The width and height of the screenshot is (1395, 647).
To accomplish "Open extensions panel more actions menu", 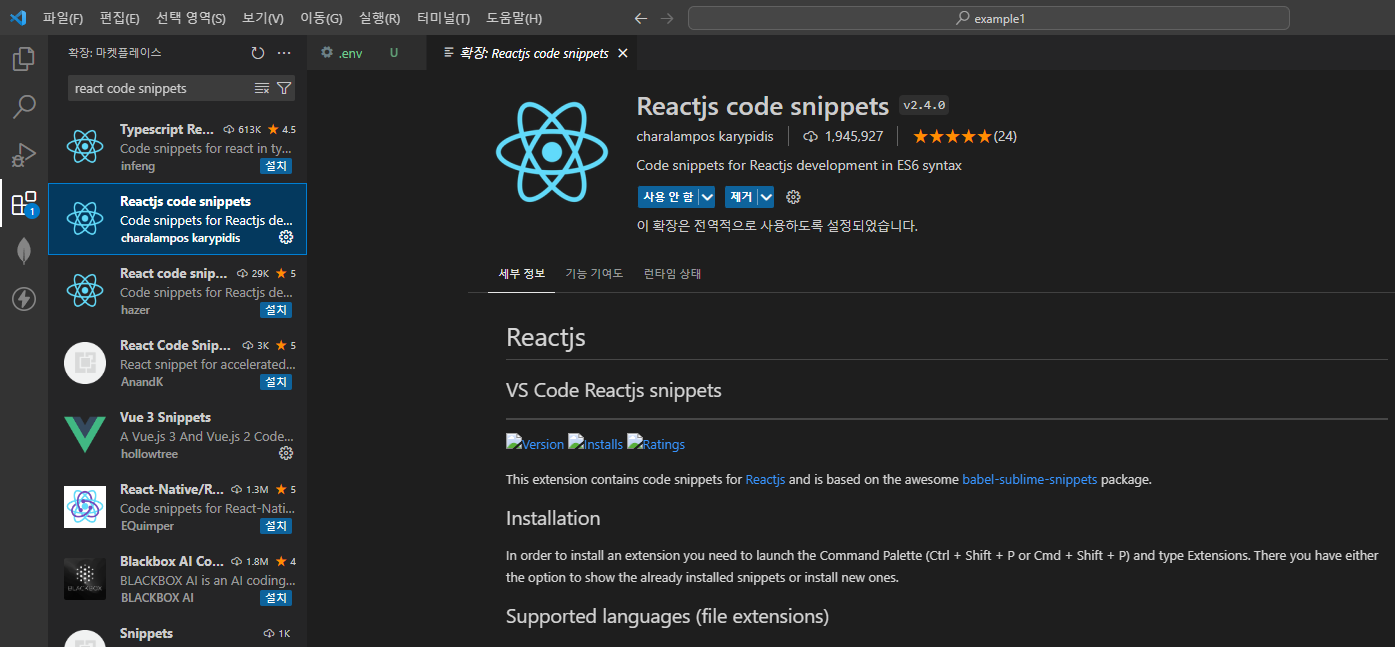I will [x=284, y=53].
